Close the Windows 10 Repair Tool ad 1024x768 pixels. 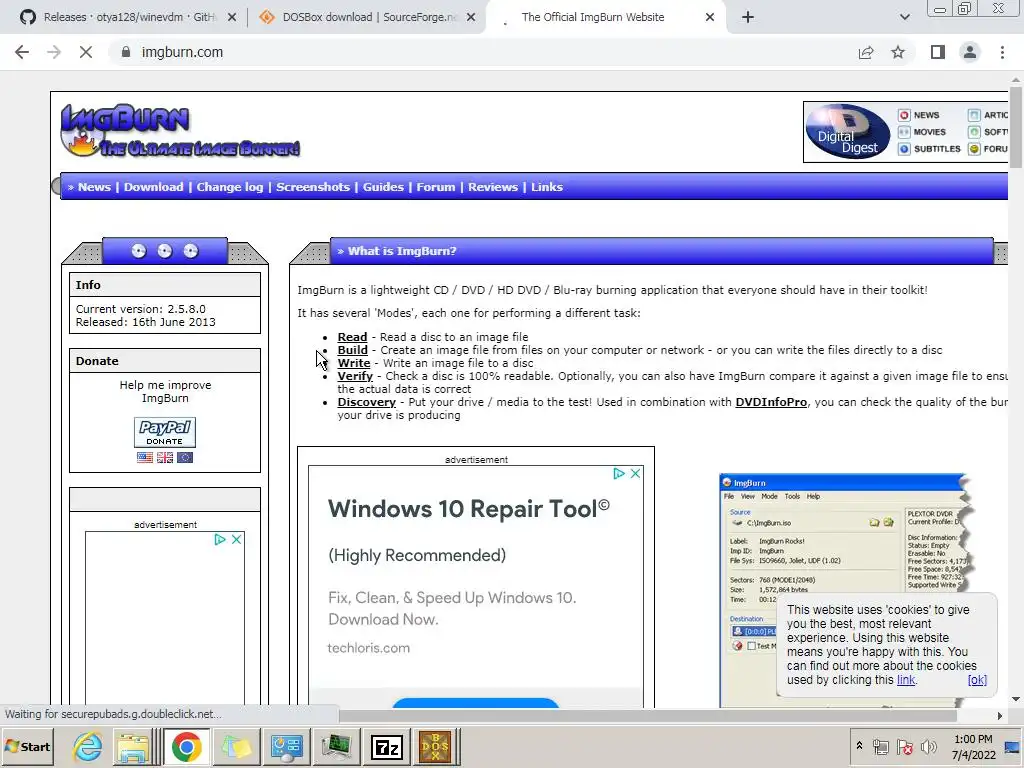coord(635,473)
